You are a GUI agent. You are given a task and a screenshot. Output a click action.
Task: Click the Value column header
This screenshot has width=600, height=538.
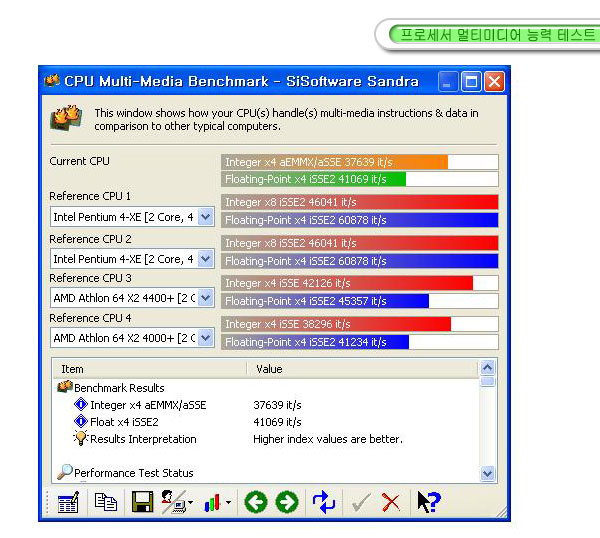click(362, 369)
